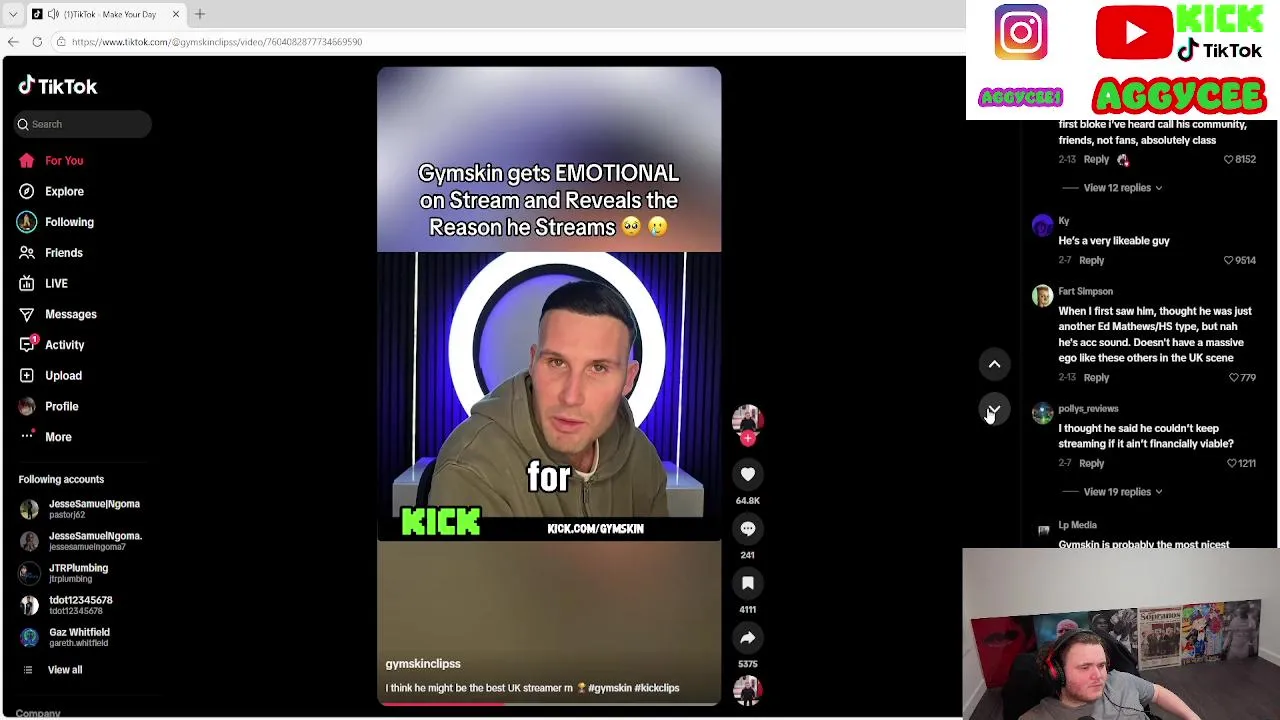Open comments via the speech bubble icon
The image size is (1280, 720).
748,529
